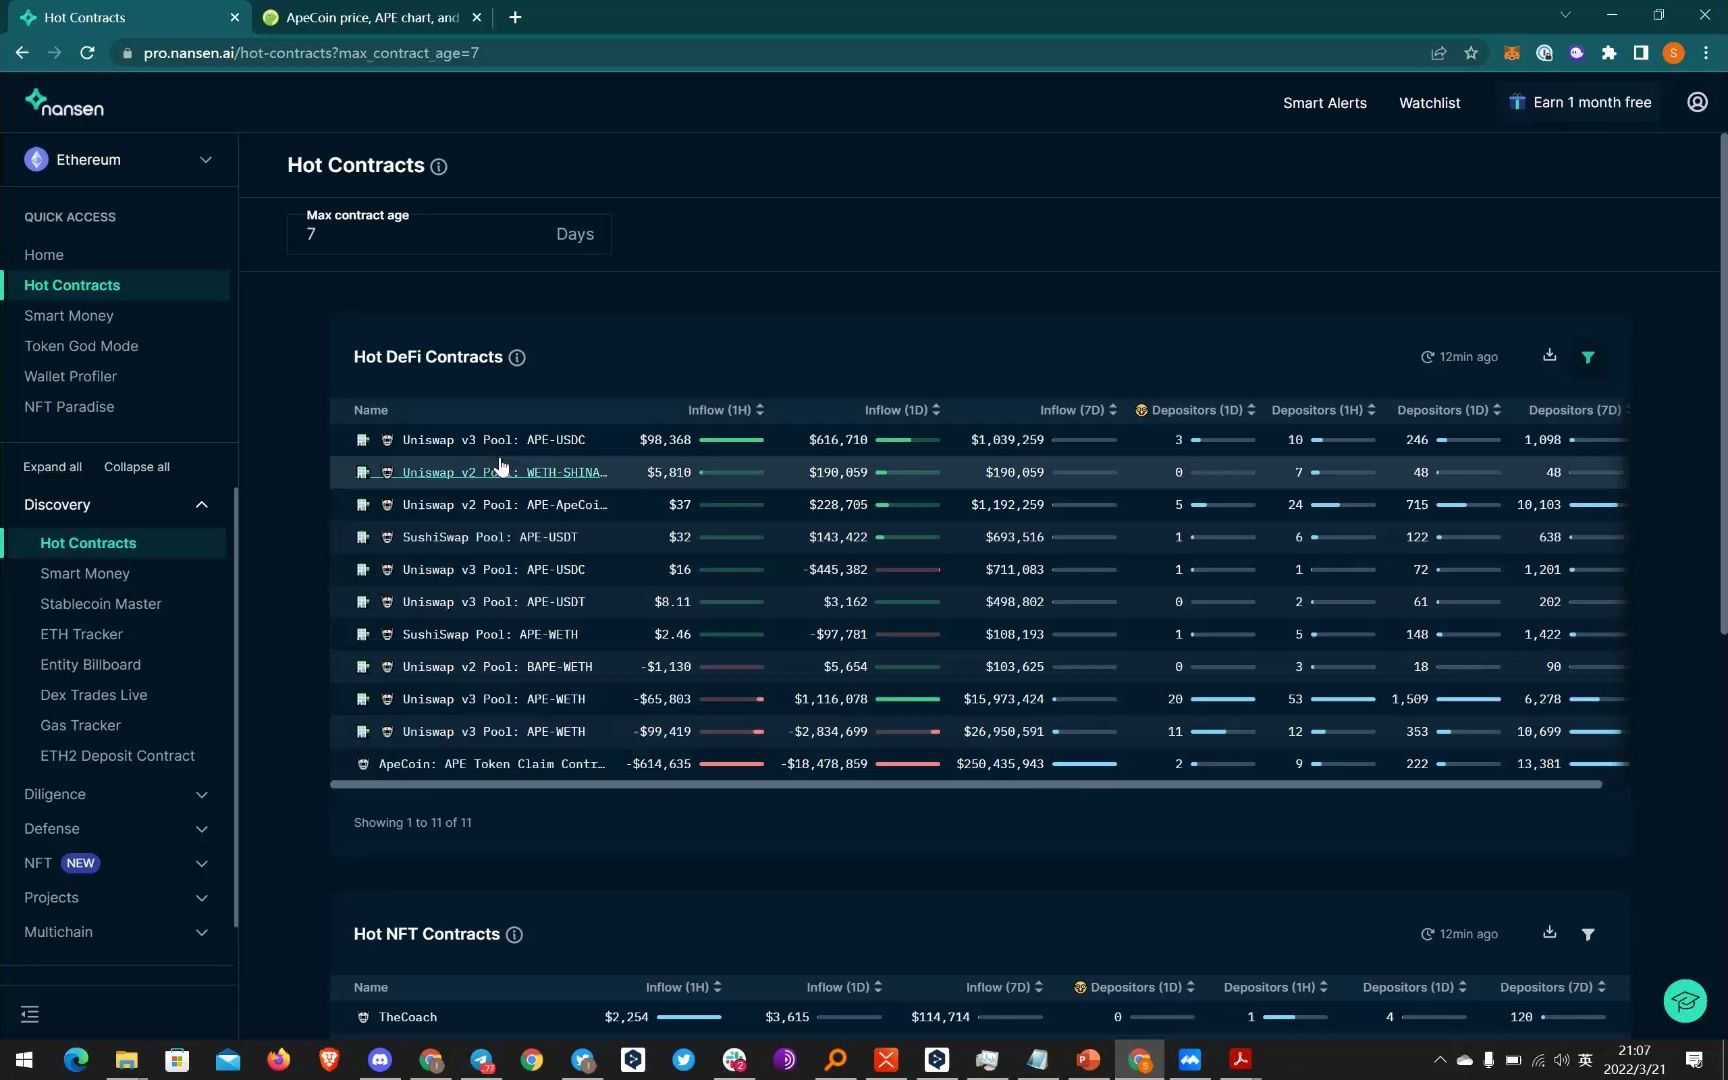Open the Windows notification center
This screenshot has width=1728, height=1080.
tap(1694, 1060)
